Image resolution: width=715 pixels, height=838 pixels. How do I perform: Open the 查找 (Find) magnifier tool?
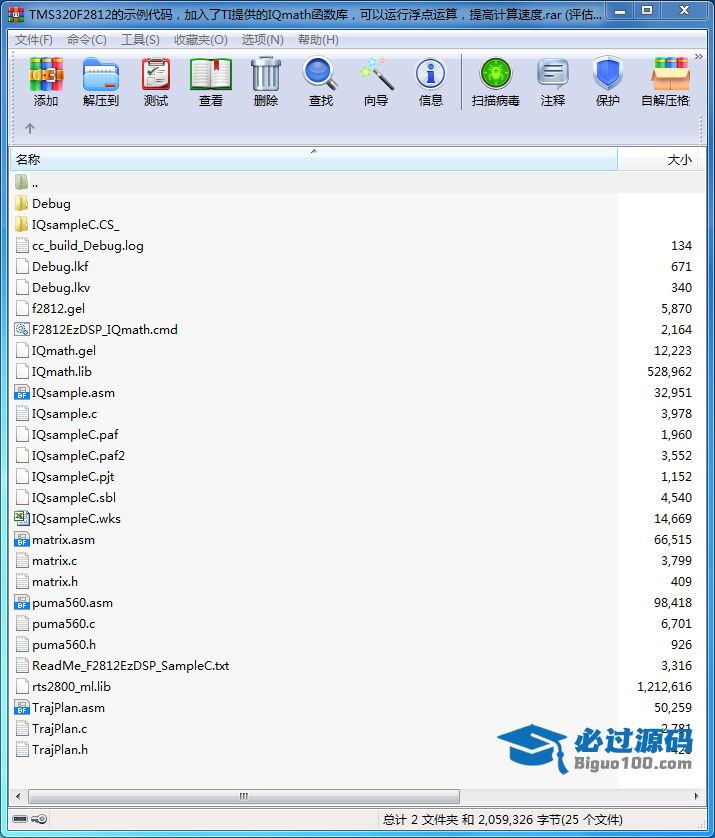[x=320, y=74]
